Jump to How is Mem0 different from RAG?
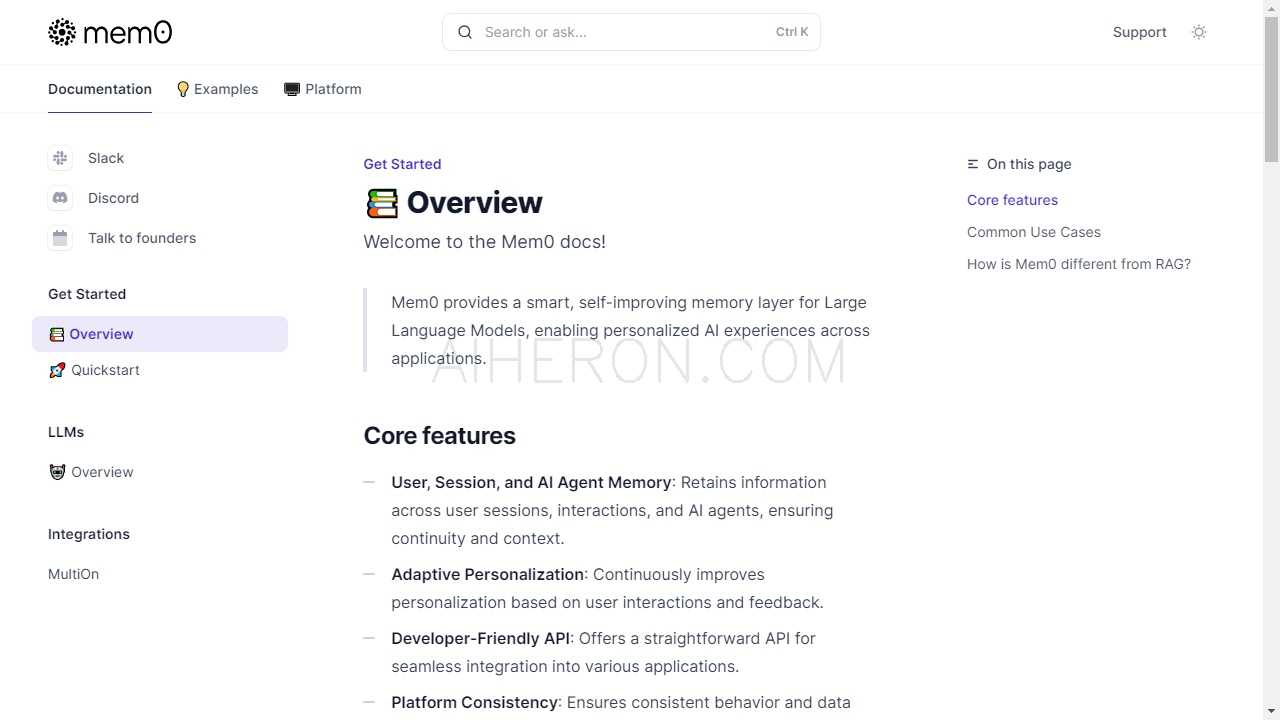This screenshot has height=720, width=1280. tap(1079, 264)
